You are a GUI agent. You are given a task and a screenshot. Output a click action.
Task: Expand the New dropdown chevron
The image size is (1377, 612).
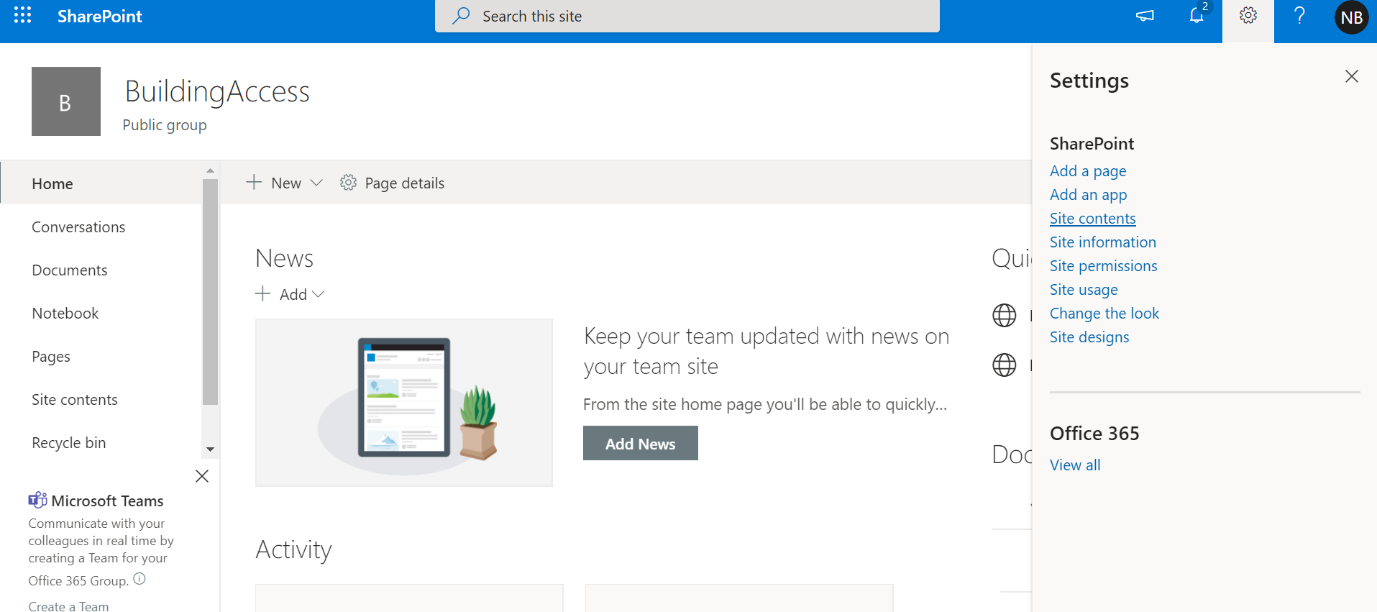tap(316, 183)
